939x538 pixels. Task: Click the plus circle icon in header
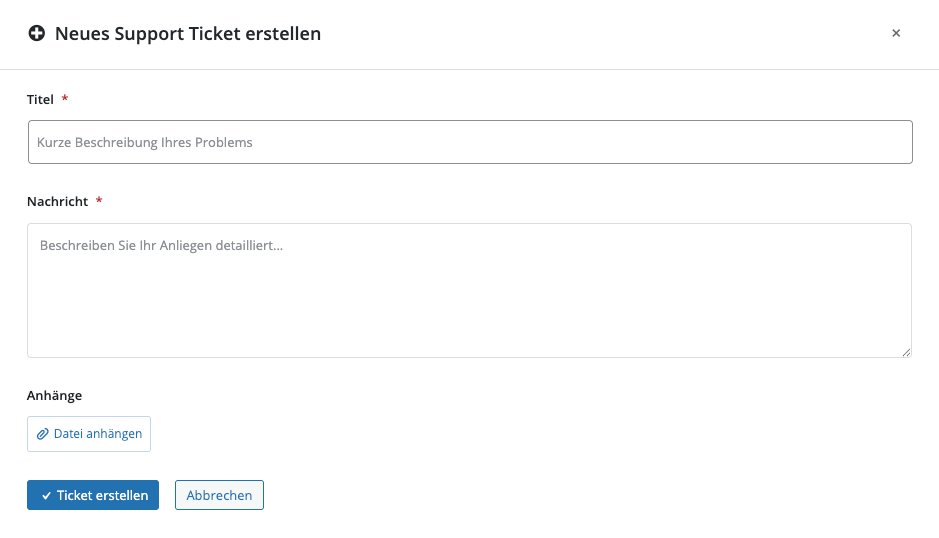37,34
